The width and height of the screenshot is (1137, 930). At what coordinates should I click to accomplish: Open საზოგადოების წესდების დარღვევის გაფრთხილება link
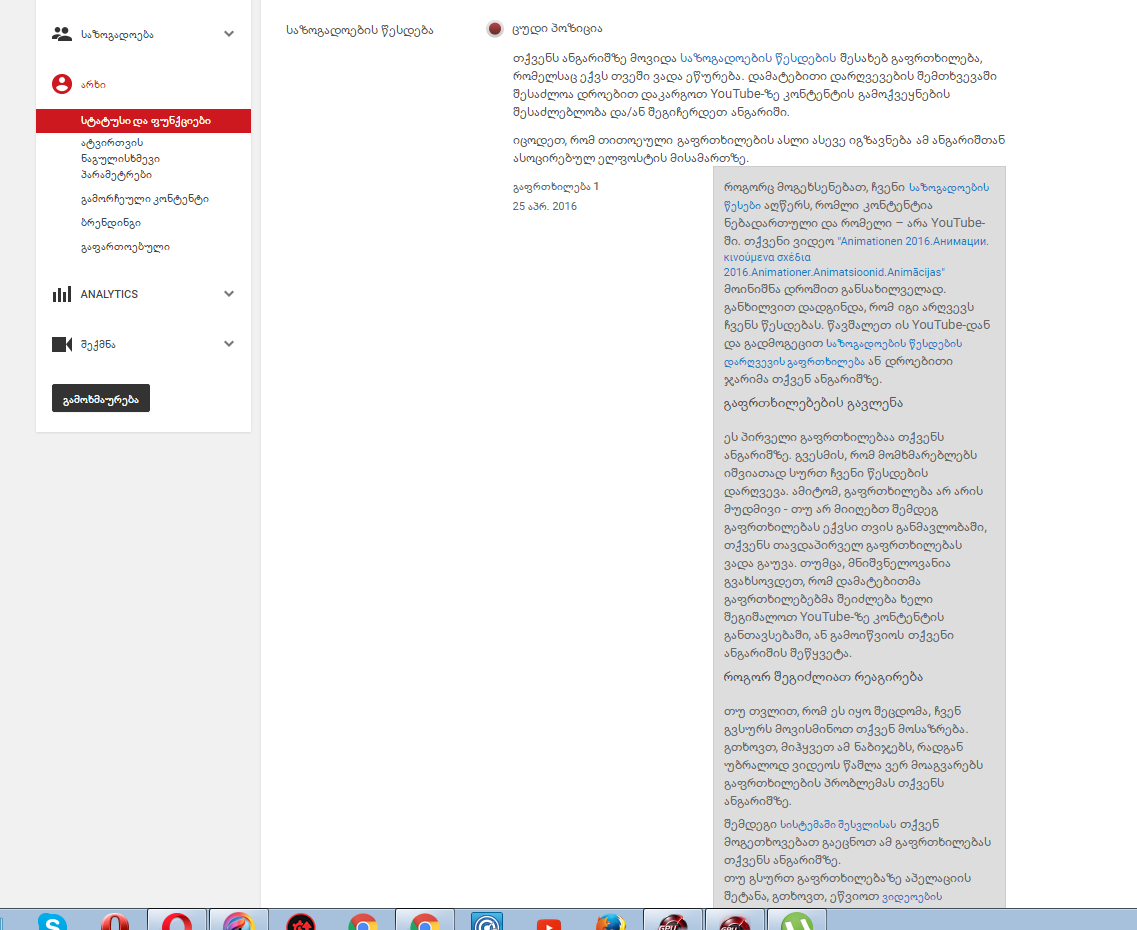pos(843,352)
